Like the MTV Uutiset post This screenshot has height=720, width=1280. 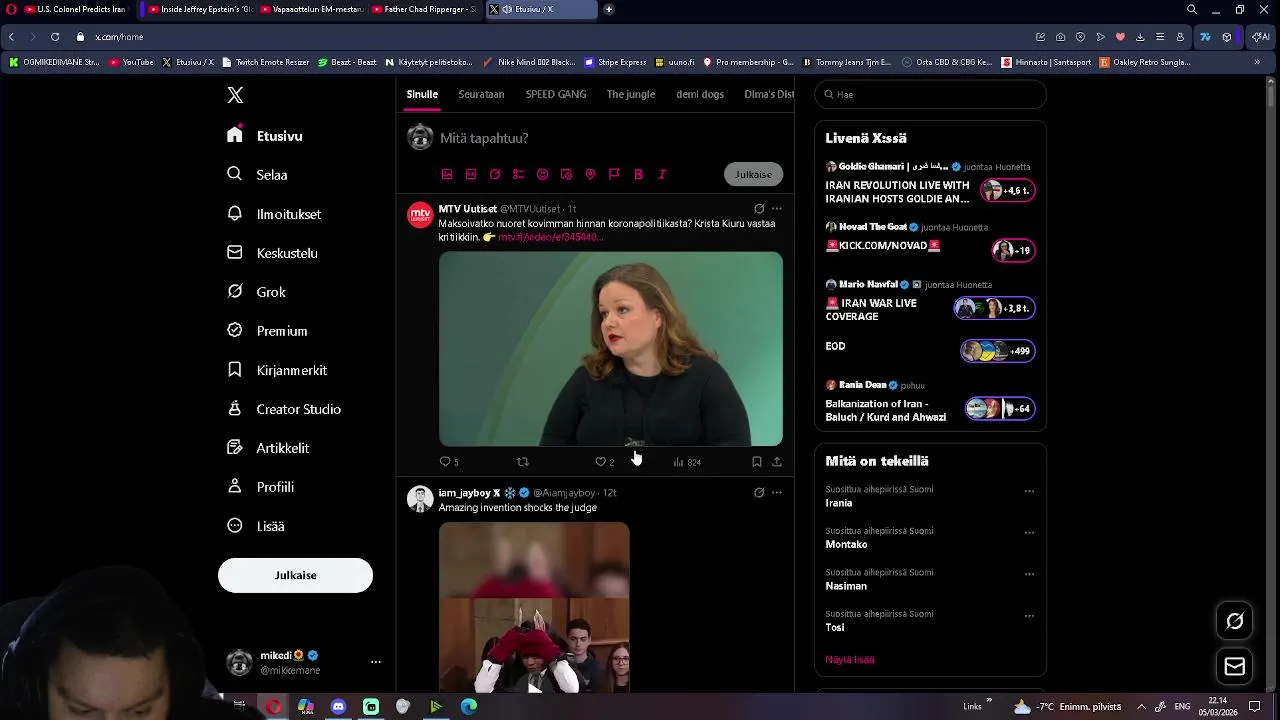pos(604,462)
